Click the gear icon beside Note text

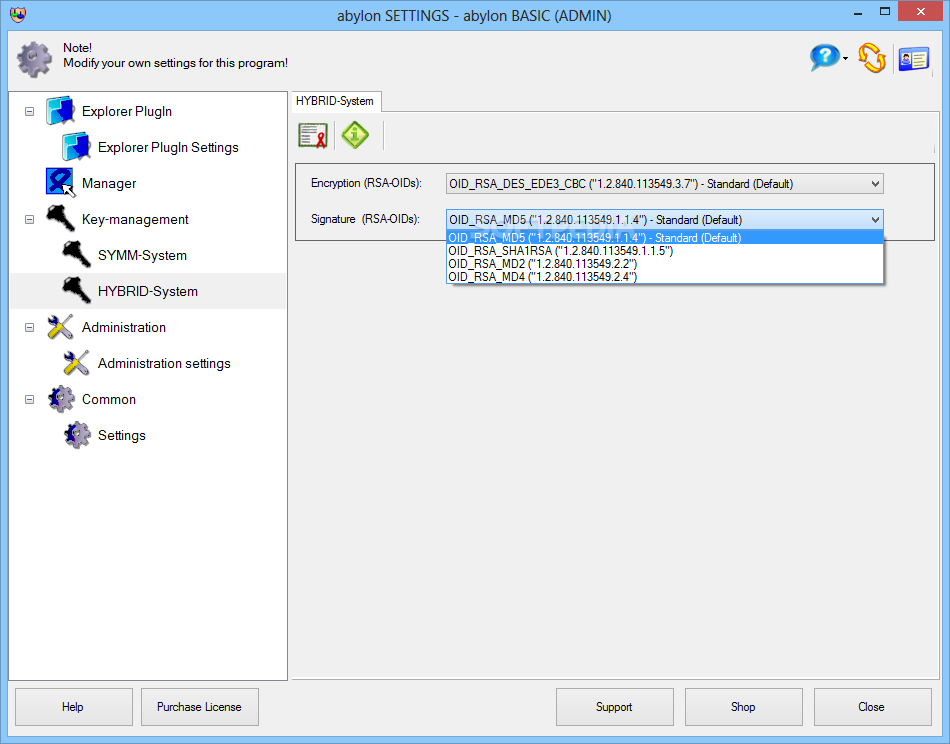34,59
